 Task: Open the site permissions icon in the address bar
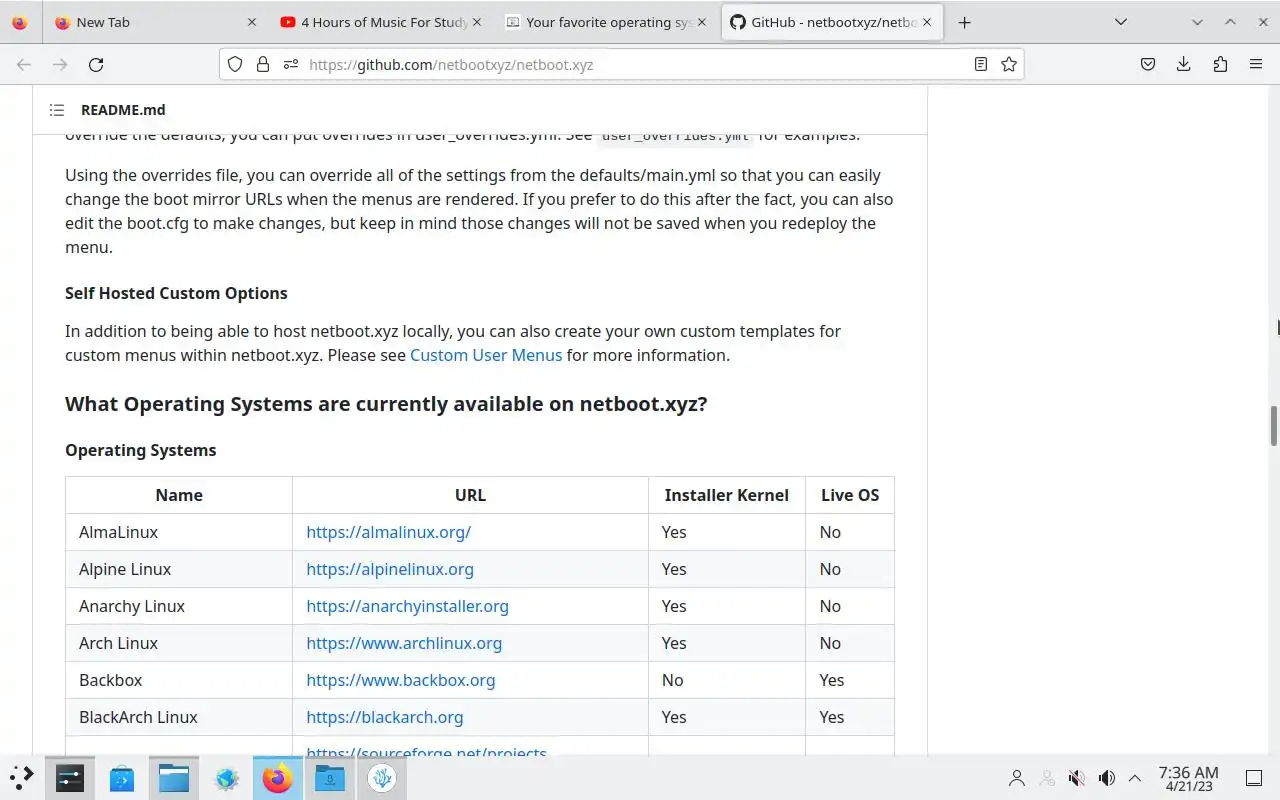point(291,64)
